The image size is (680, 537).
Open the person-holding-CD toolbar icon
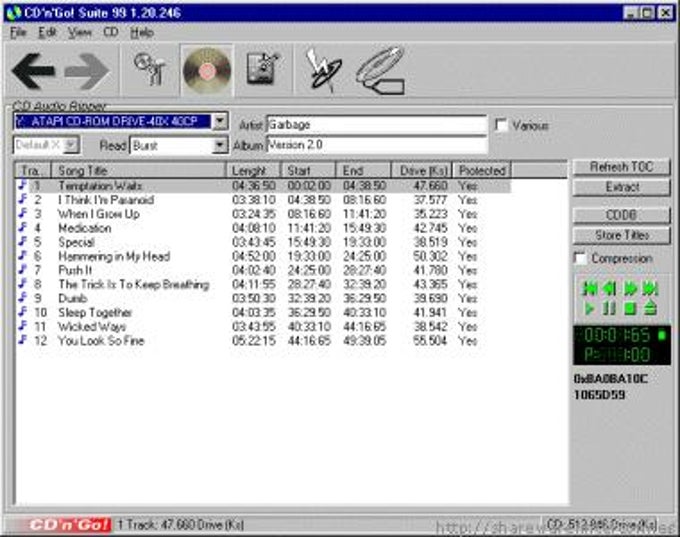[x=150, y=69]
